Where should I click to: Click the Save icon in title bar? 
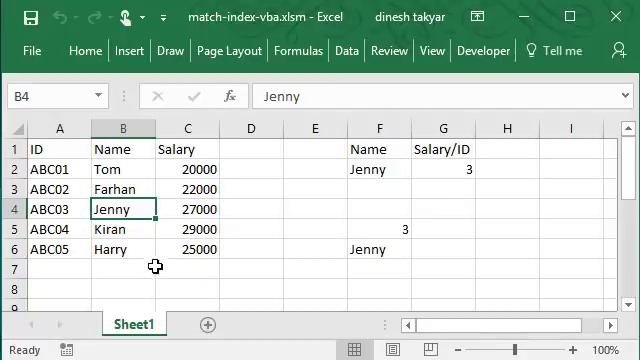click(31, 18)
